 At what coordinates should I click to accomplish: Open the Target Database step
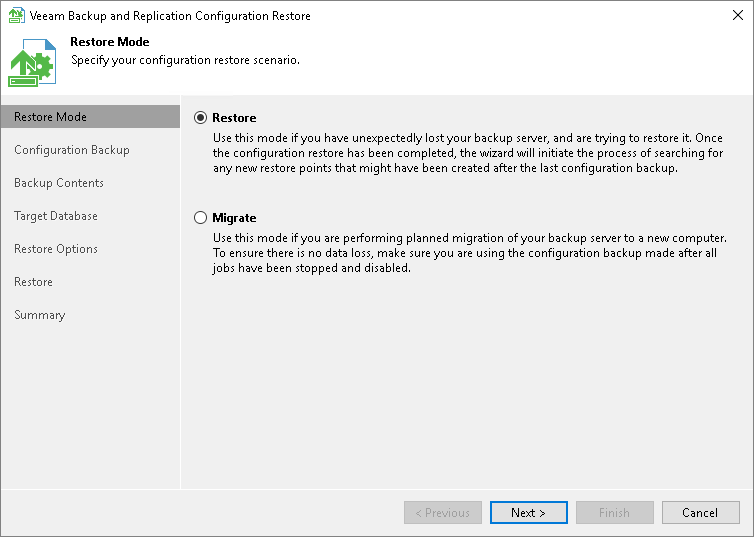pyautogui.click(x=56, y=216)
